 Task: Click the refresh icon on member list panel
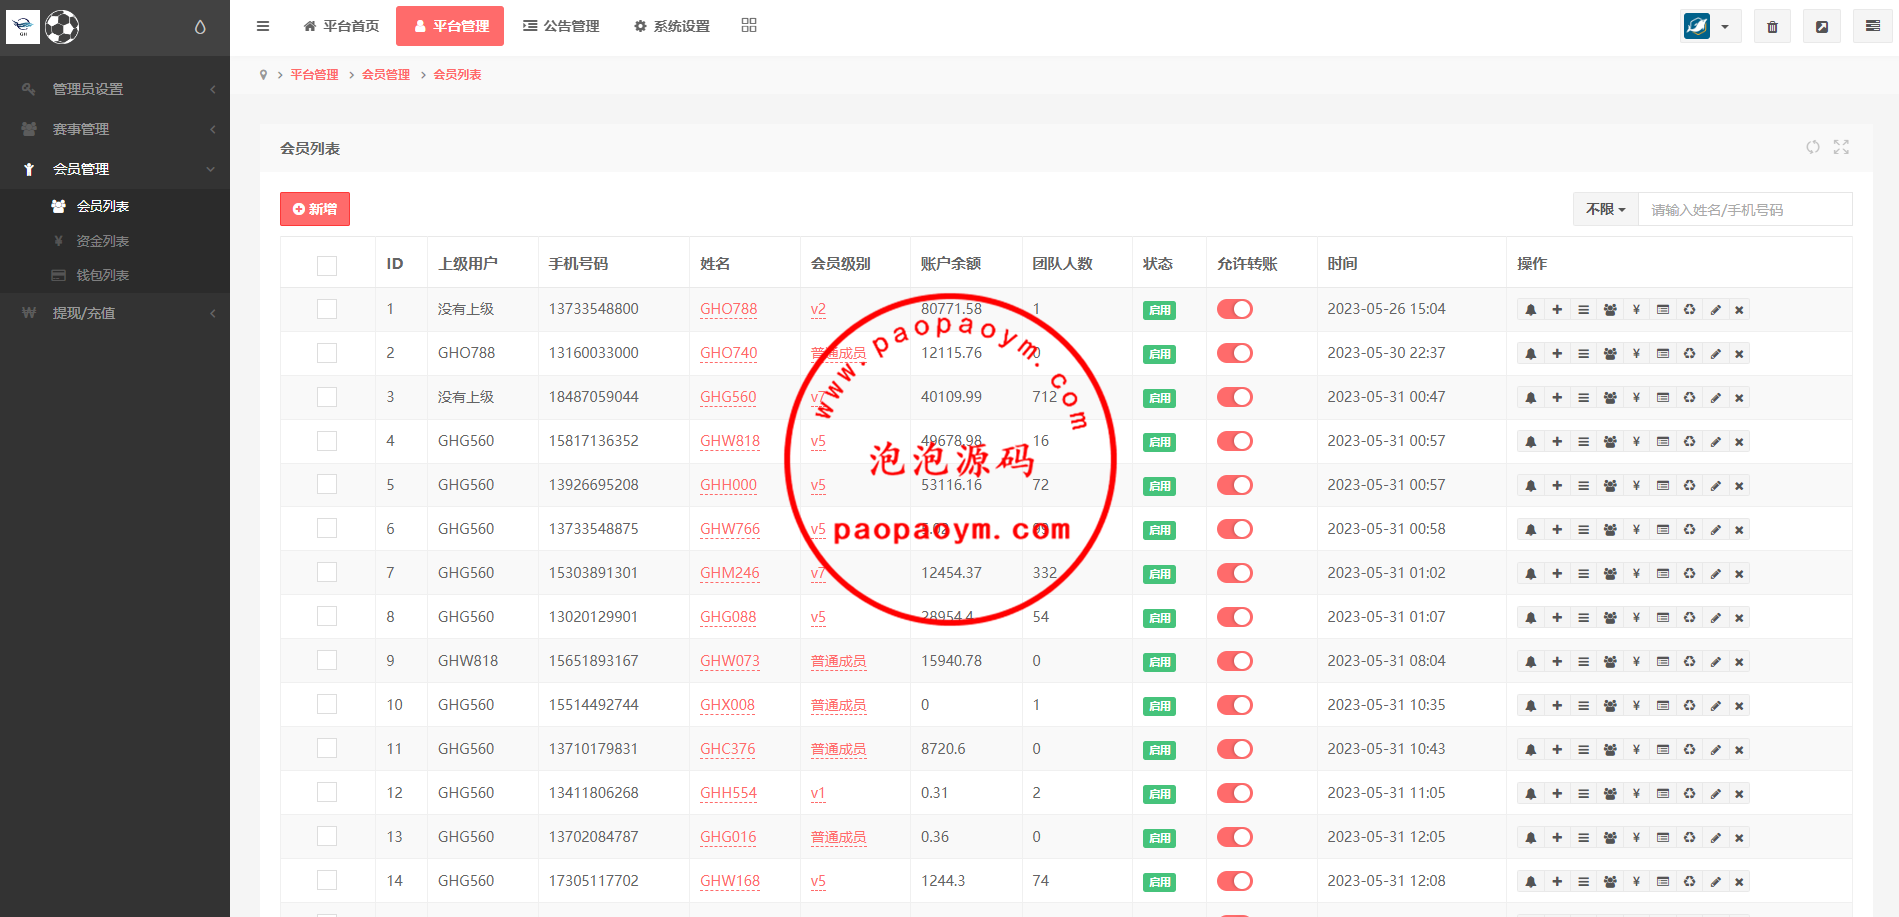[x=1813, y=147]
